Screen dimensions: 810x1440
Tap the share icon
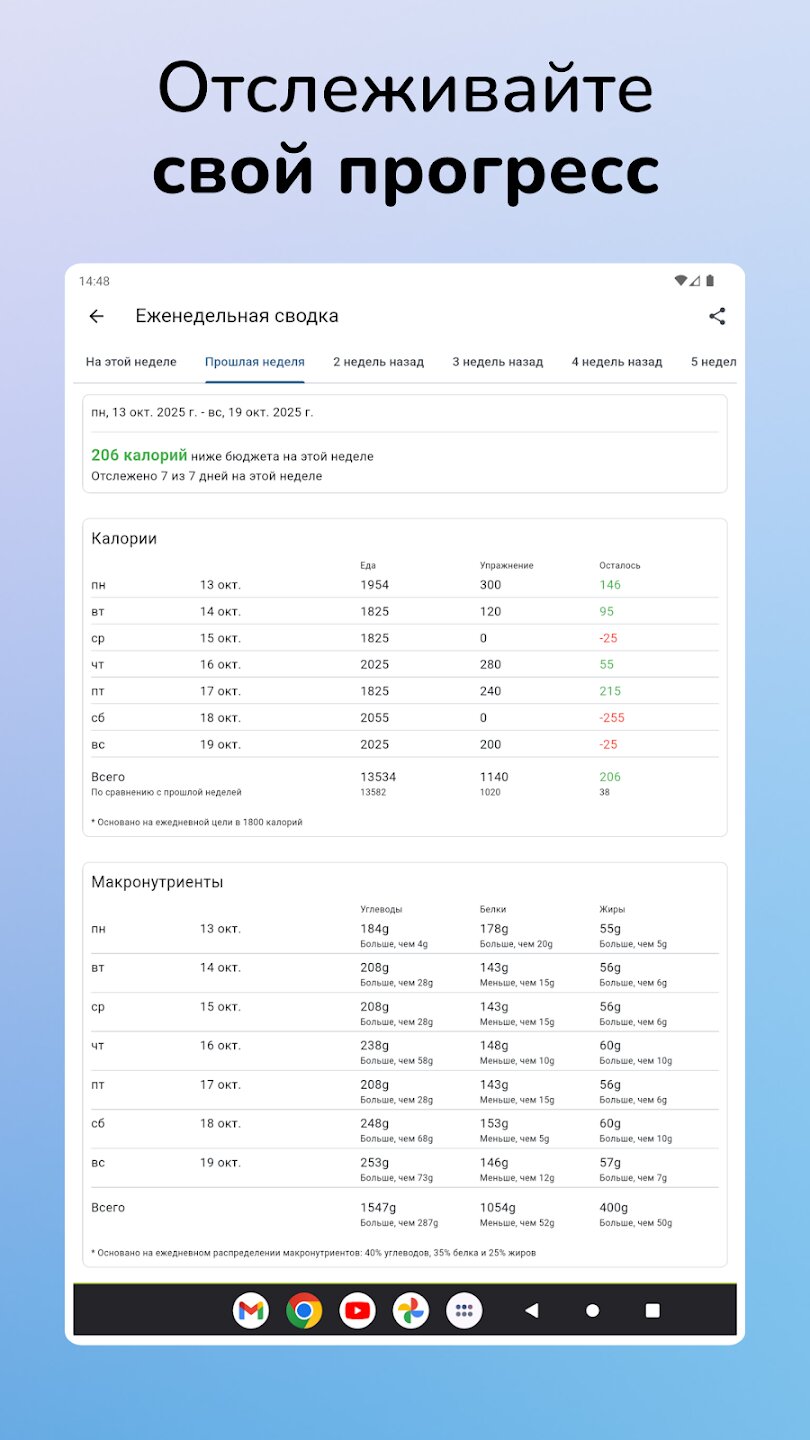click(x=717, y=316)
